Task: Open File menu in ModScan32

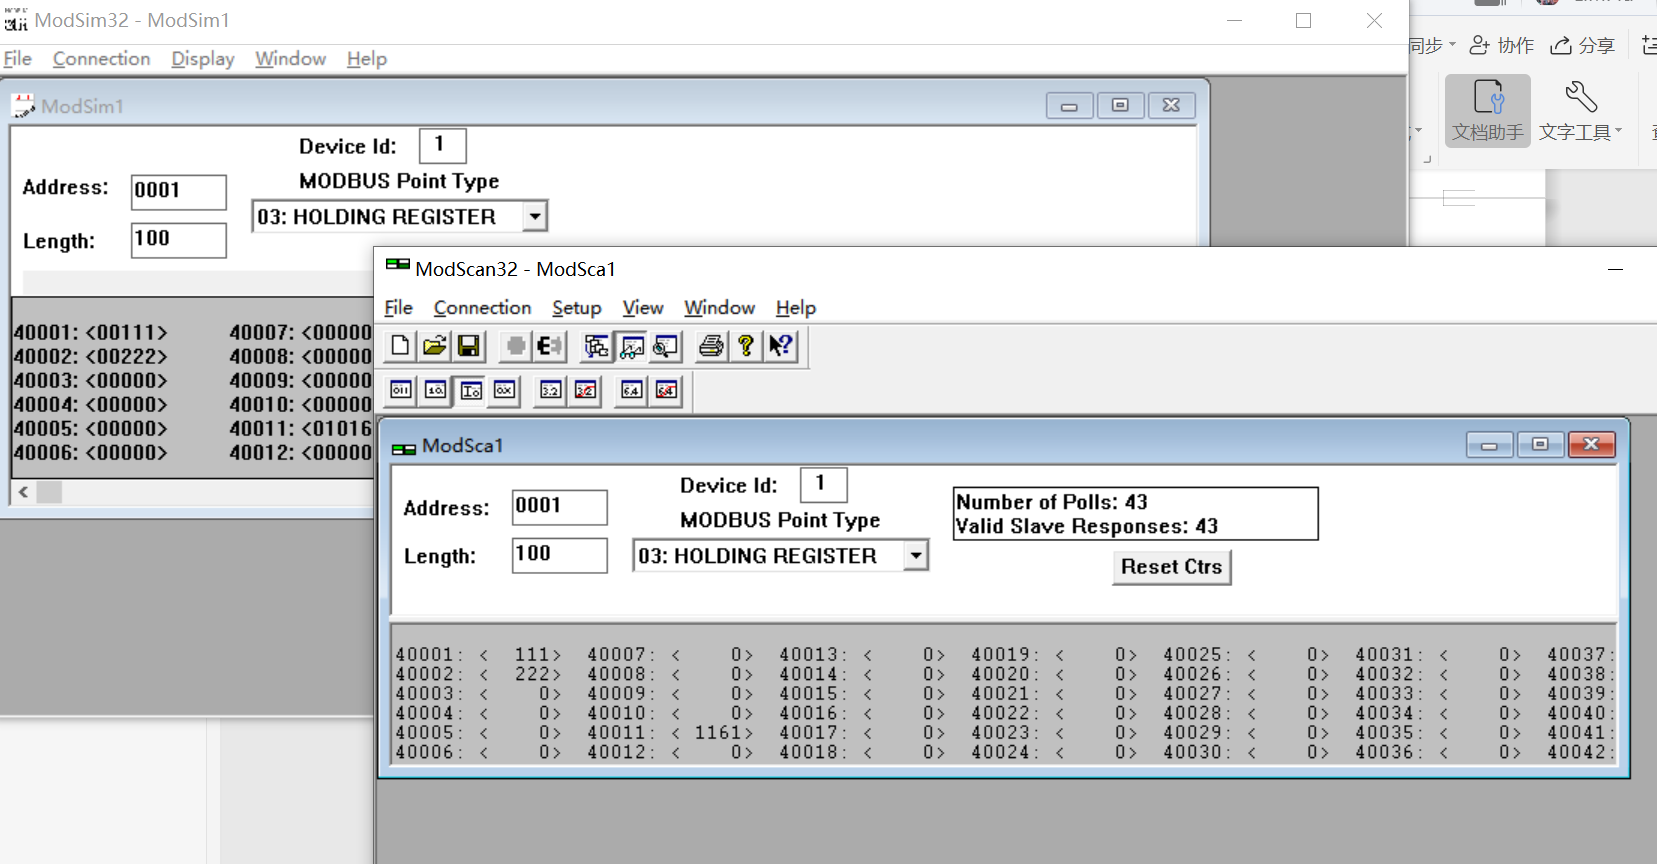Action: click(398, 308)
